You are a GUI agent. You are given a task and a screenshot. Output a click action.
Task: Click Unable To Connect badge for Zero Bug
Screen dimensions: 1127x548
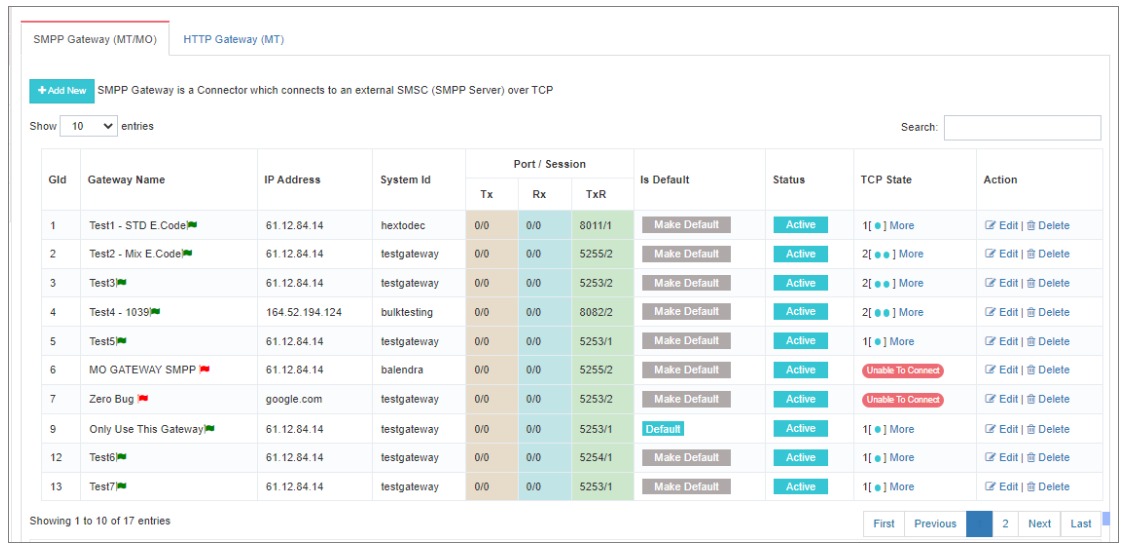point(903,399)
